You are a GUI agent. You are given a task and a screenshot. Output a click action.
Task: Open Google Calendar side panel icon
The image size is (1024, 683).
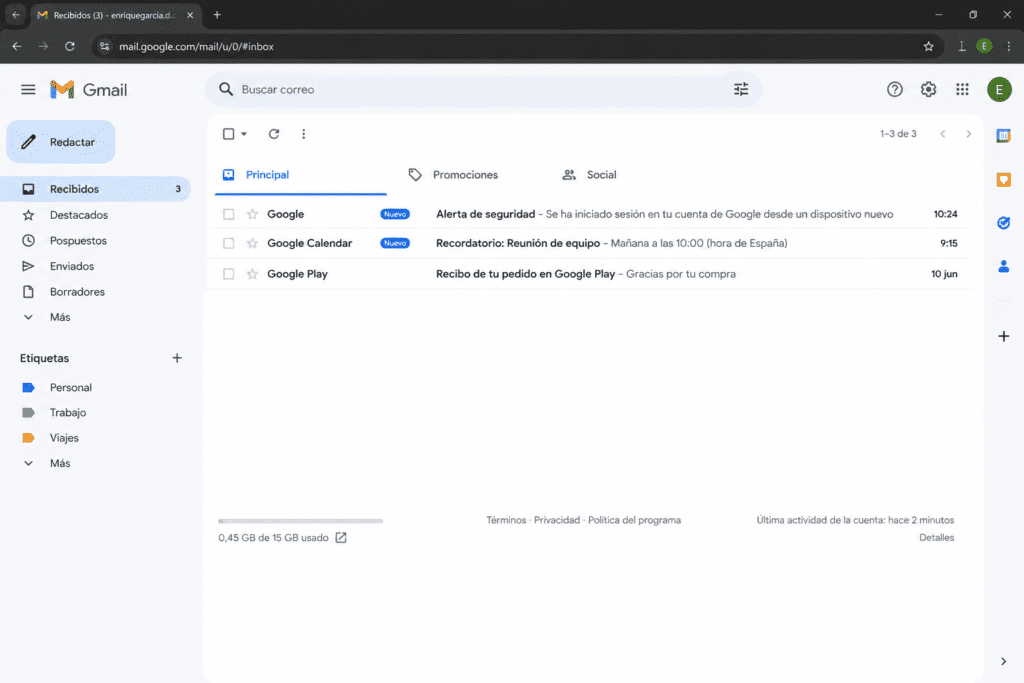(1004, 136)
